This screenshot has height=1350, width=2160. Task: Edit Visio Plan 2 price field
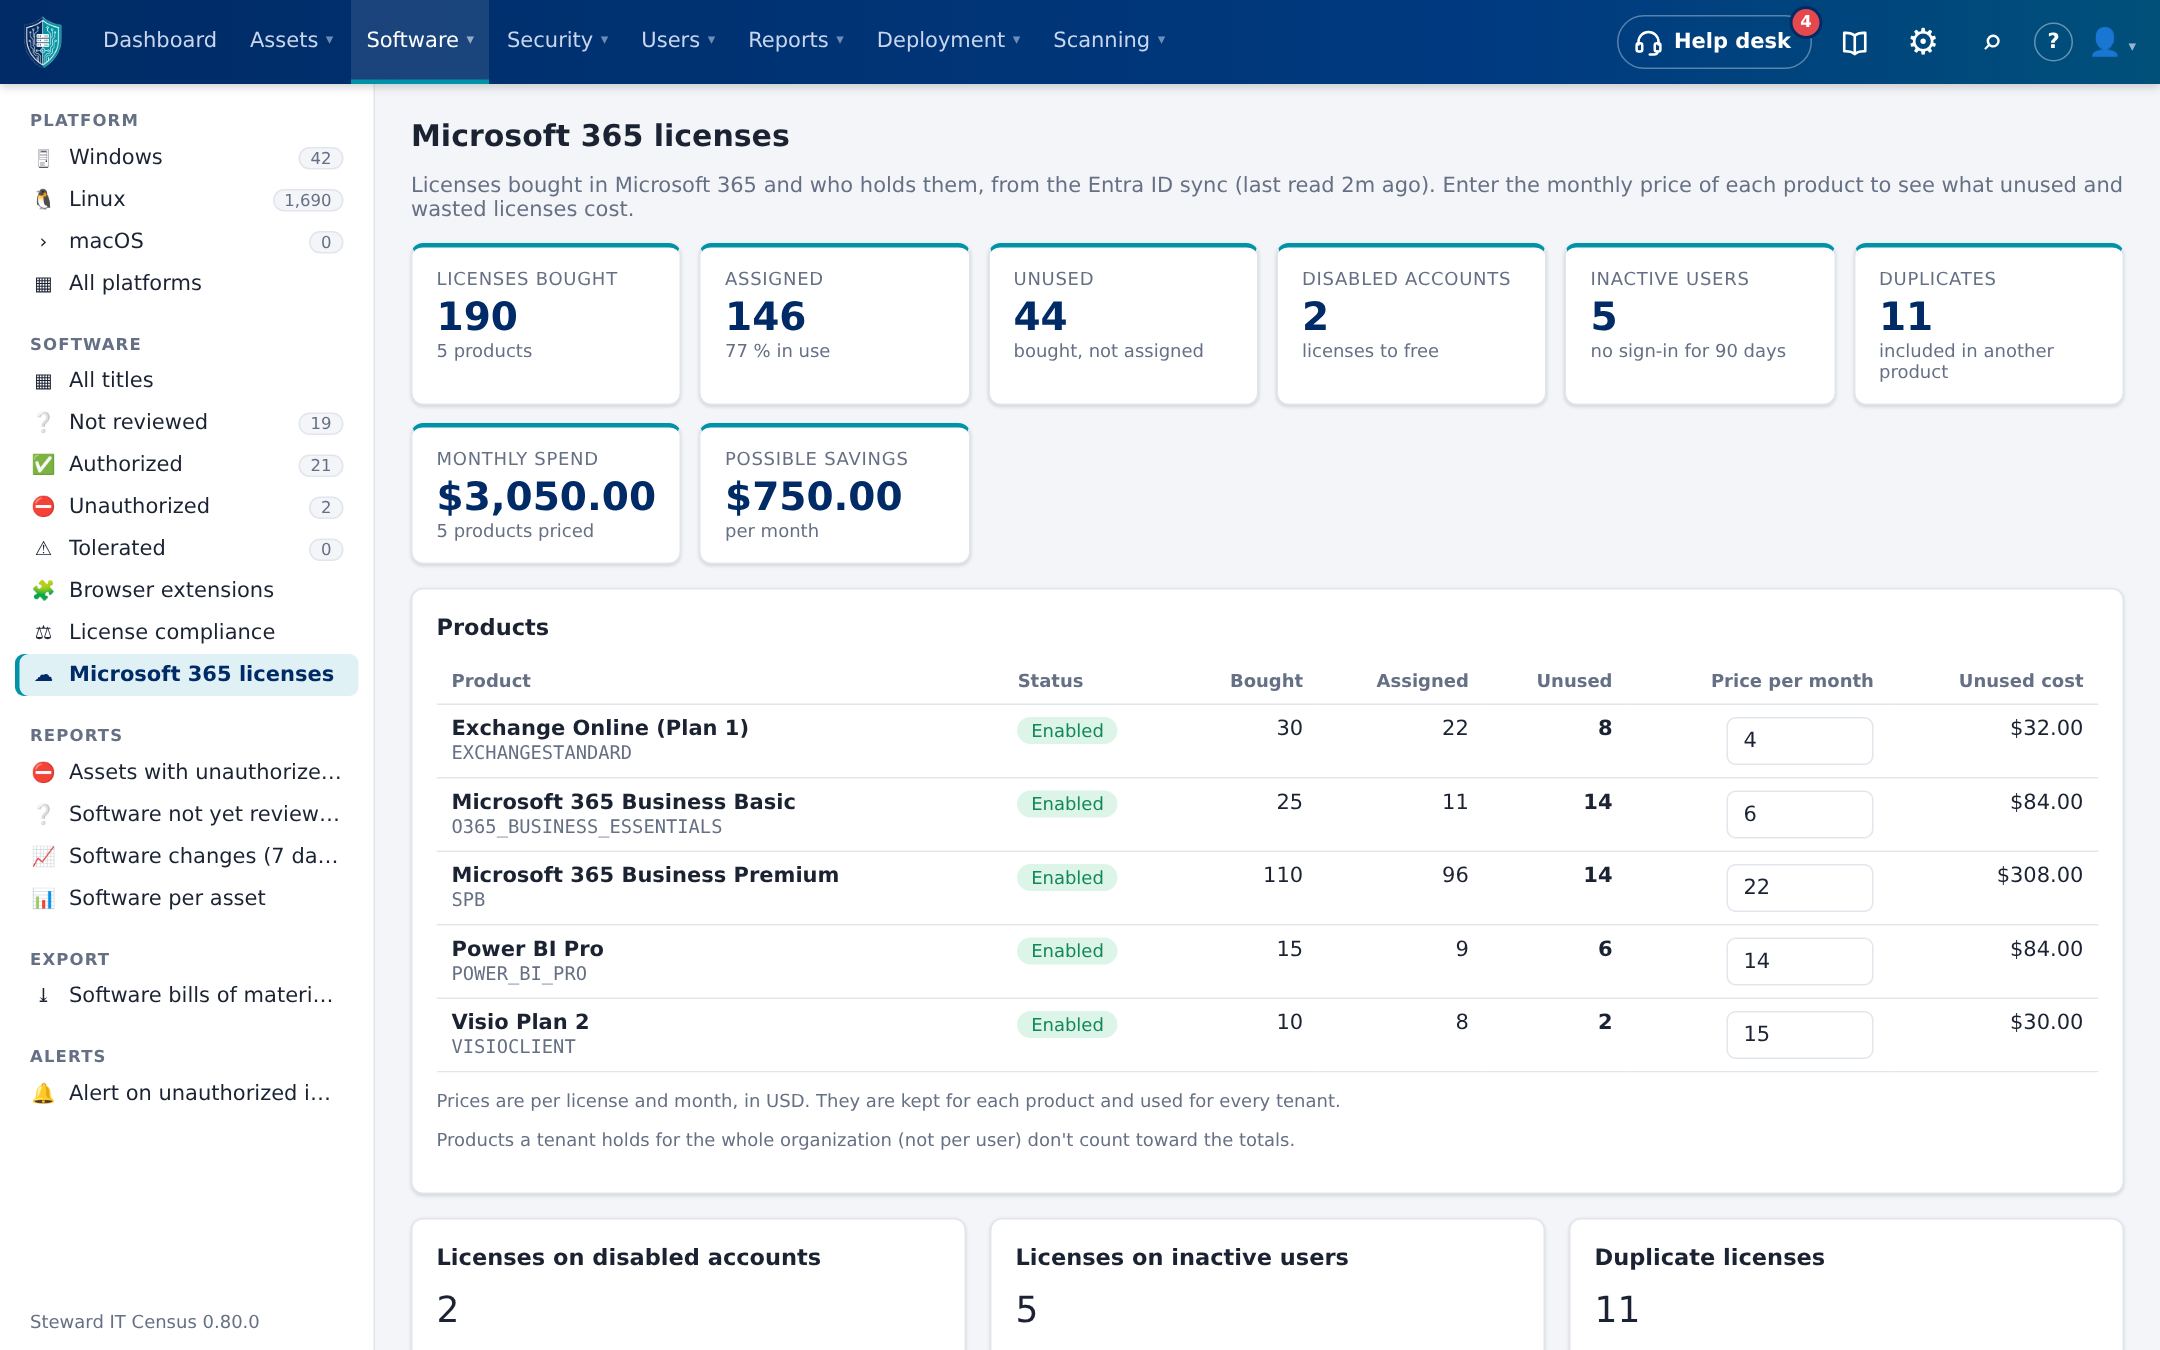pyautogui.click(x=1799, y=1035)
